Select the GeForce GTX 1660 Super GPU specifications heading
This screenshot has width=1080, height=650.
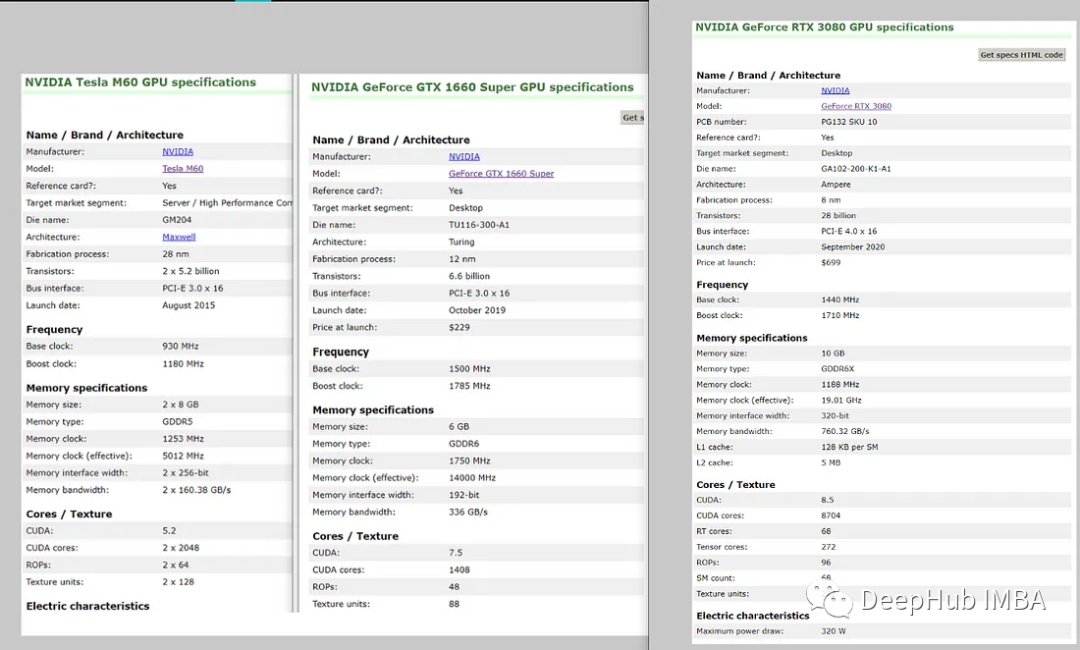pos(472,87)
